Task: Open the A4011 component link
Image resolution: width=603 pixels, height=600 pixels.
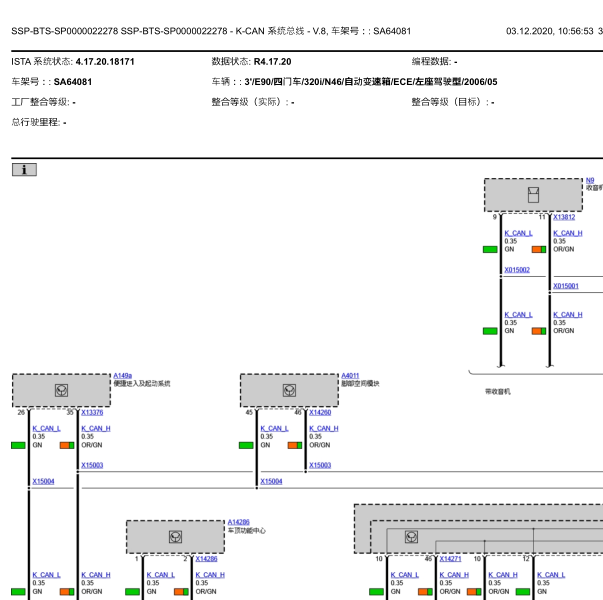Action: click(350, 375)
